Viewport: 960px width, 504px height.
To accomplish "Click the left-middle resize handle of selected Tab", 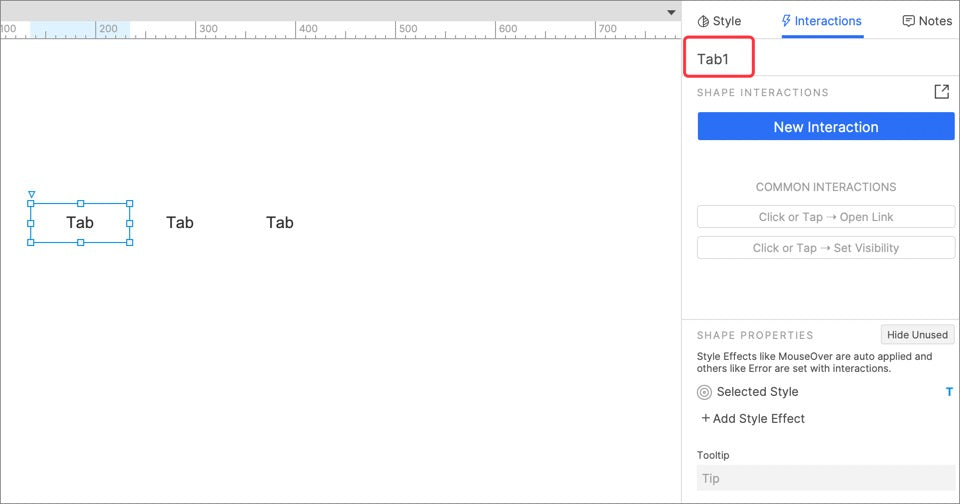I will [x=31, y=223].
